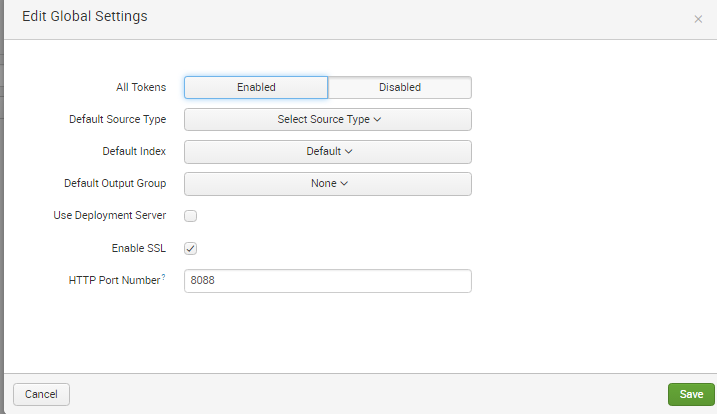Set All Tokens to Enabled
The width and height of the screenshot is (717, 414).
coord(256,88)
